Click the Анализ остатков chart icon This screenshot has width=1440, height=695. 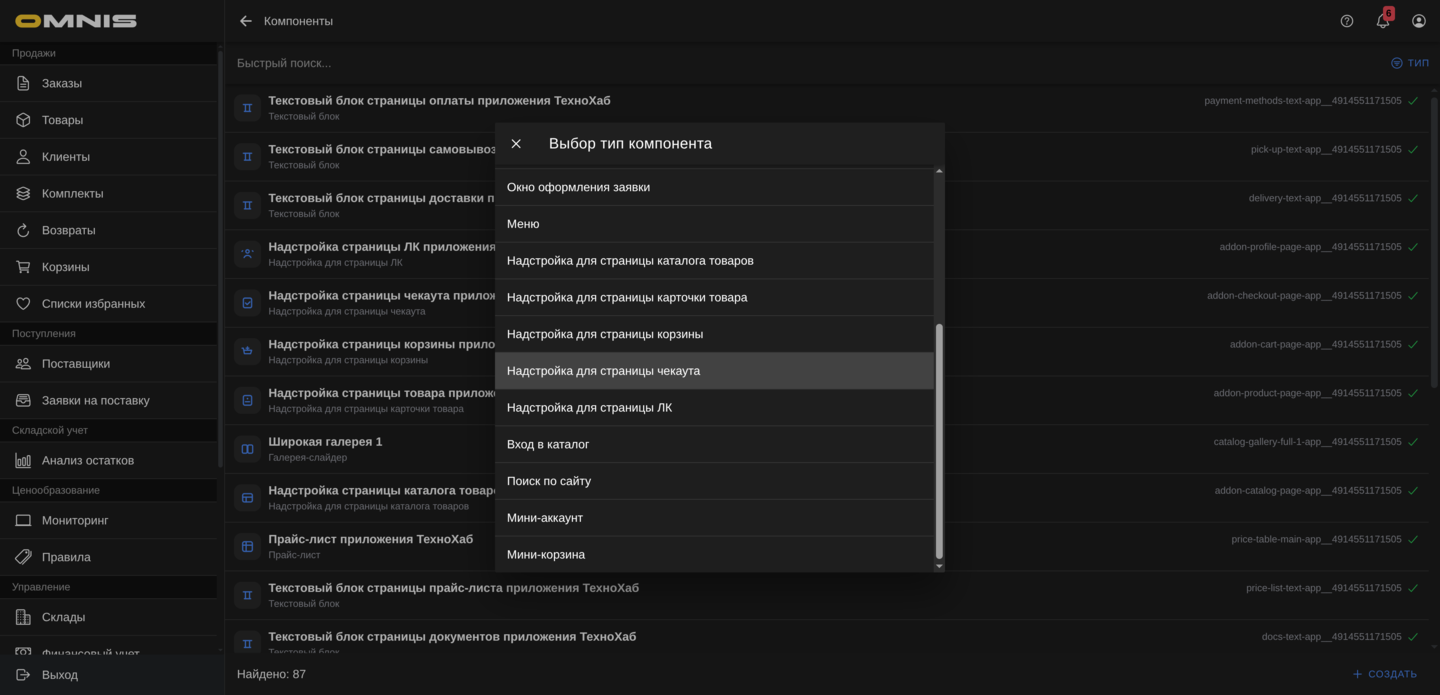coord(23,461)
